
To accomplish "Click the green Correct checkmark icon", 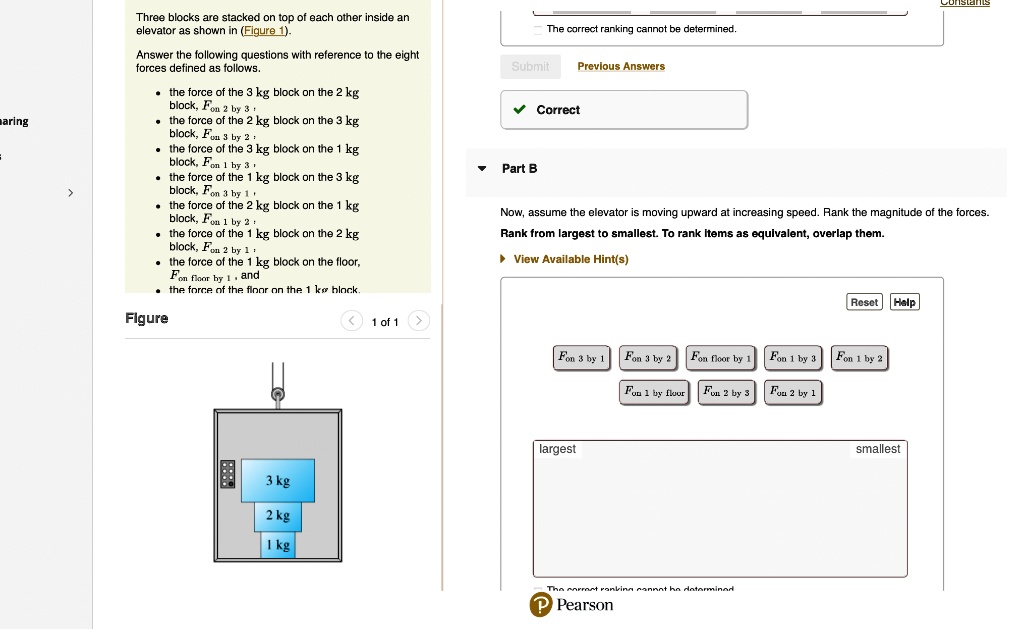I will (x=520, y=110).
